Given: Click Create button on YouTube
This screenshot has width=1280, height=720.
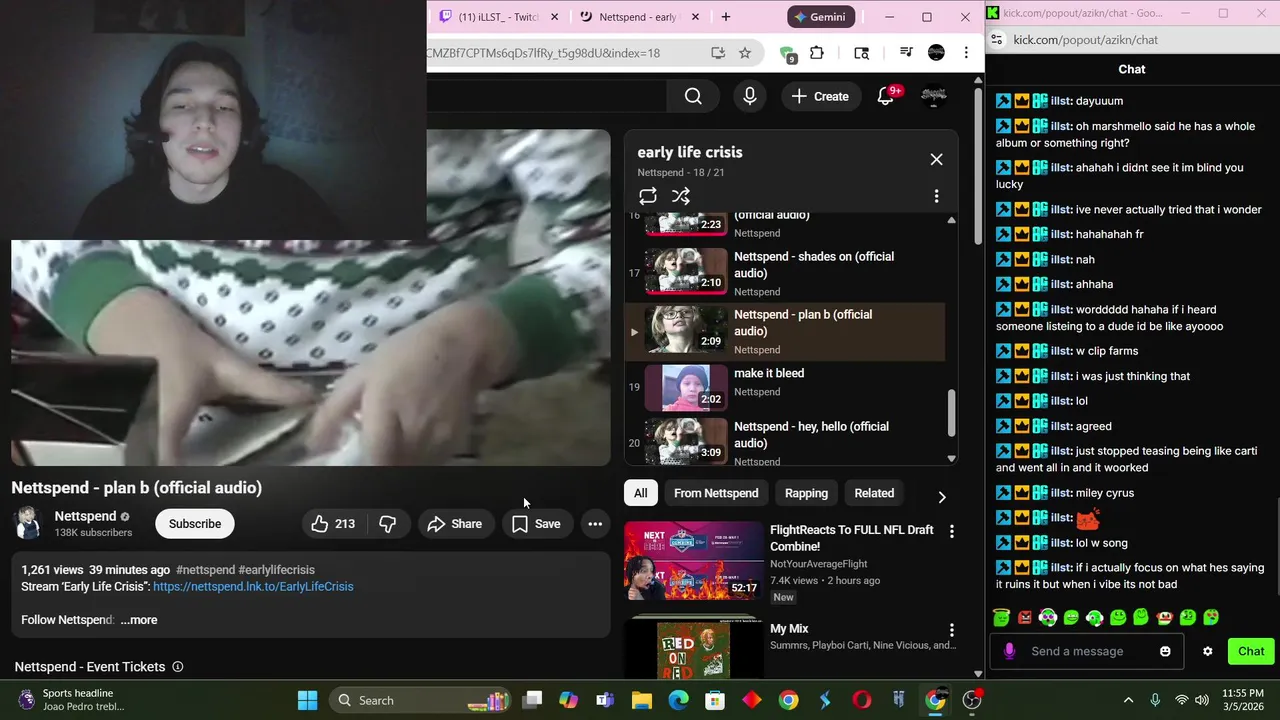Looking at the screenshot, I should pos(820,96).
